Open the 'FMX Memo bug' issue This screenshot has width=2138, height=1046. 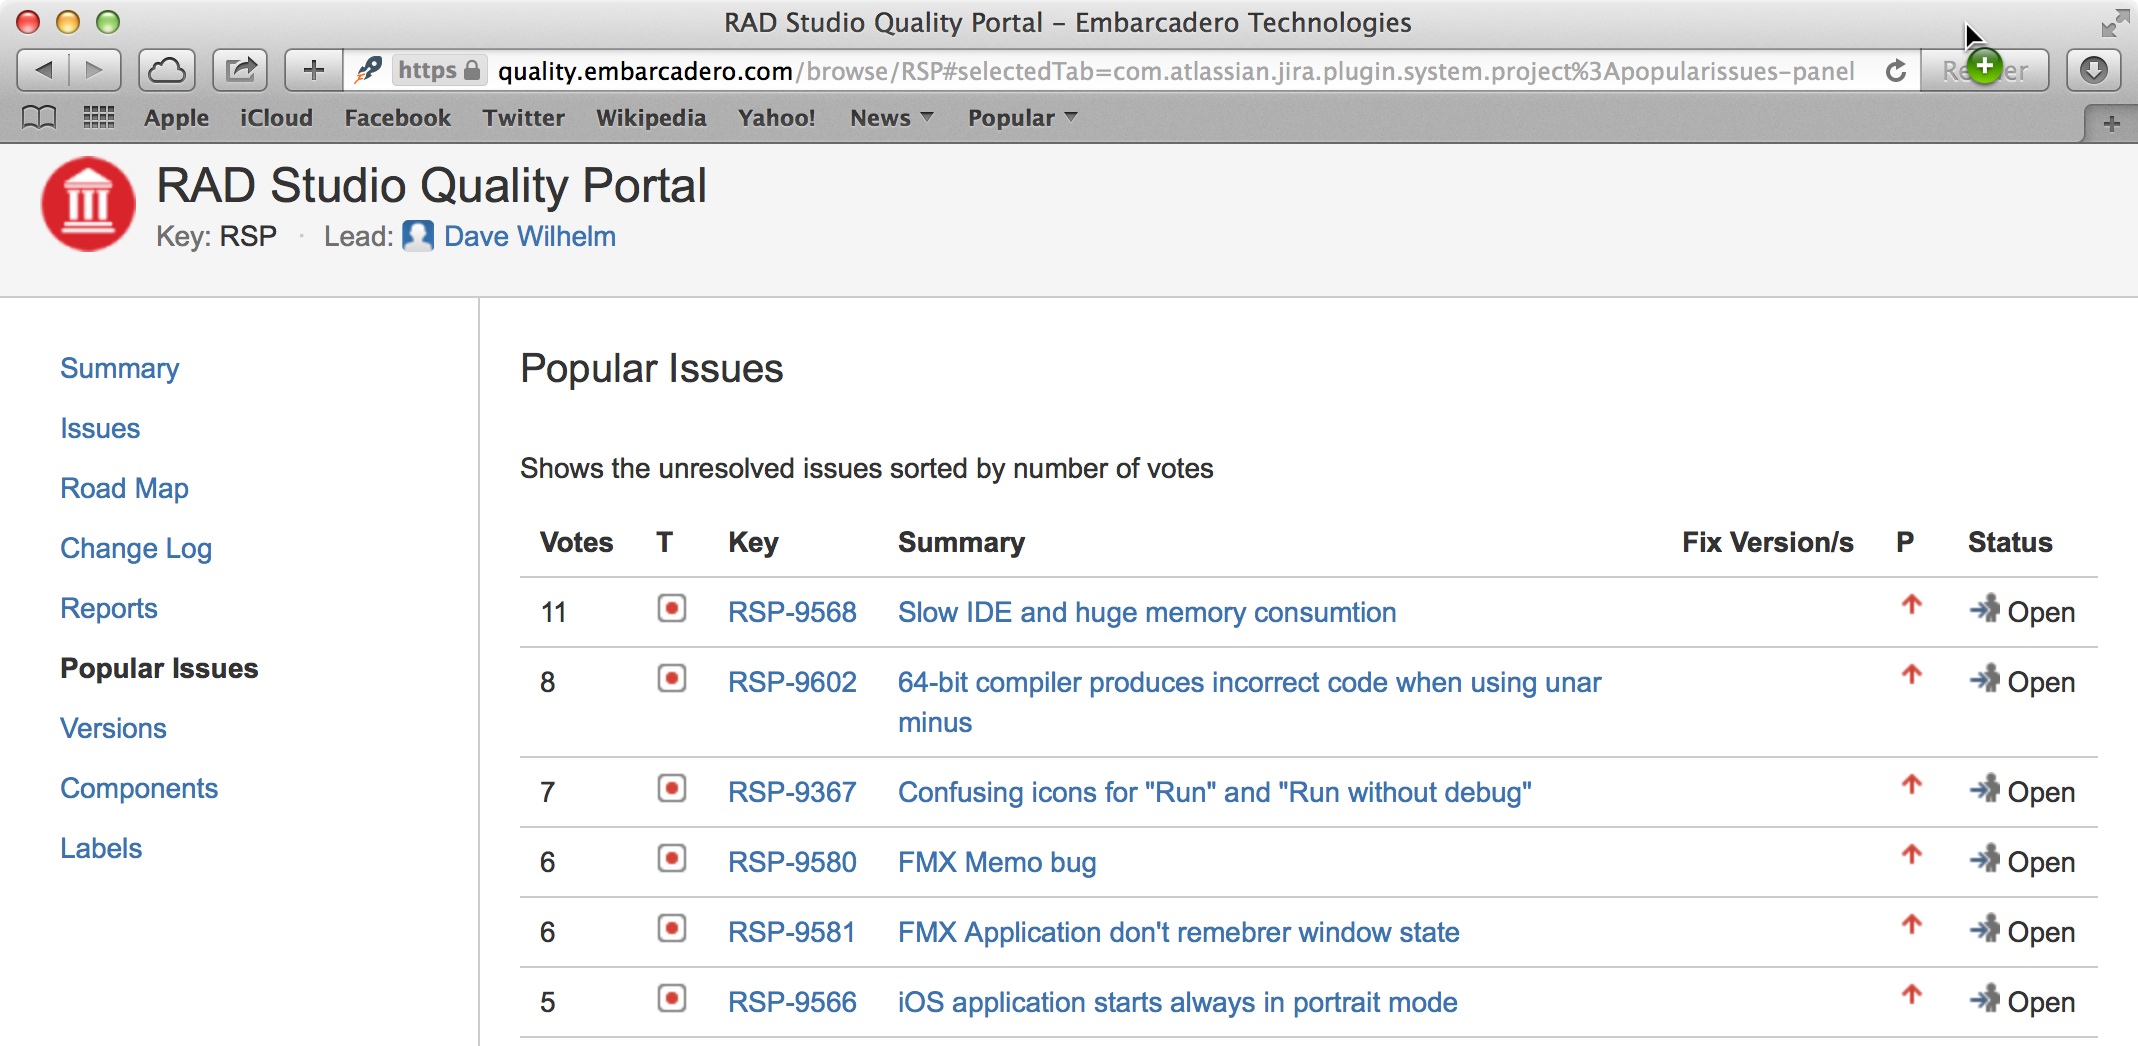(x=997, y=862)
